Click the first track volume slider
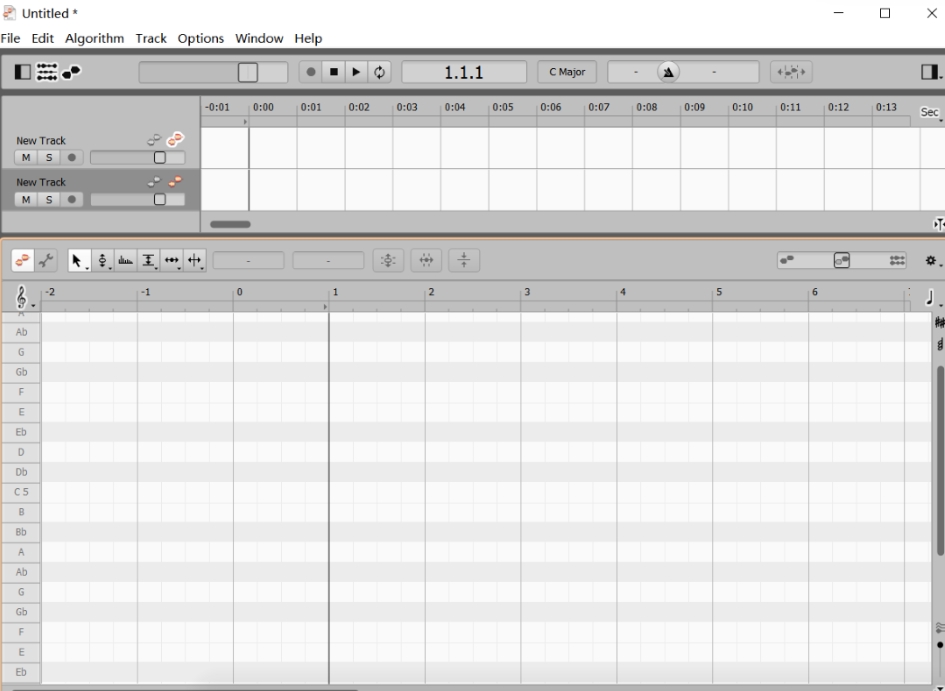 (137, 158)
